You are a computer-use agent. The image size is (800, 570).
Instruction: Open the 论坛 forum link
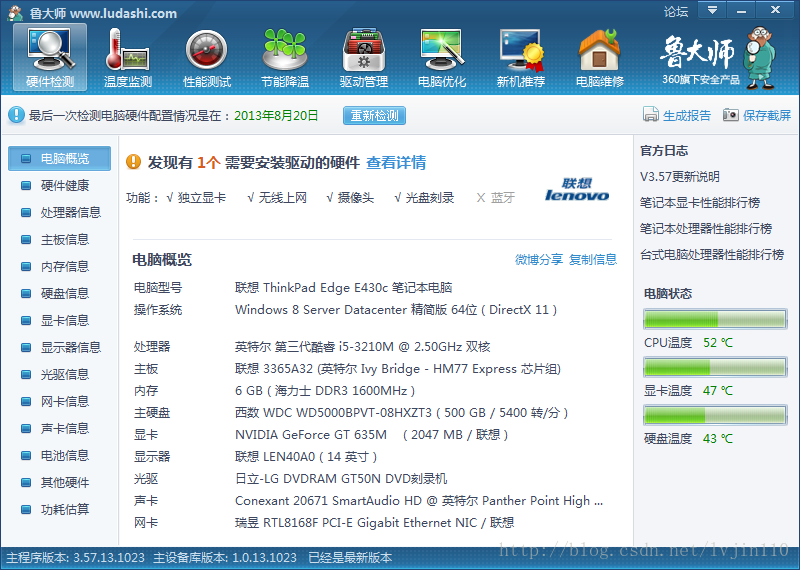tap(676, 11)
